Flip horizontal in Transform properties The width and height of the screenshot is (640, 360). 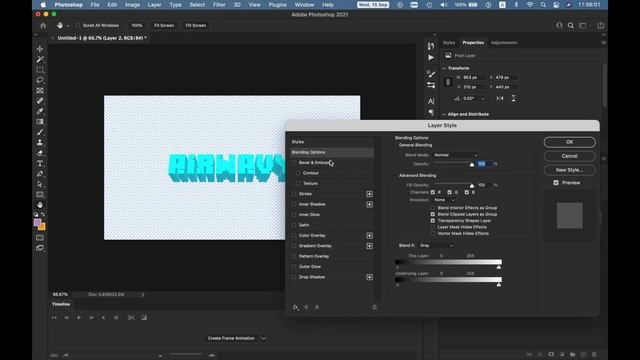tap(500, 98)
